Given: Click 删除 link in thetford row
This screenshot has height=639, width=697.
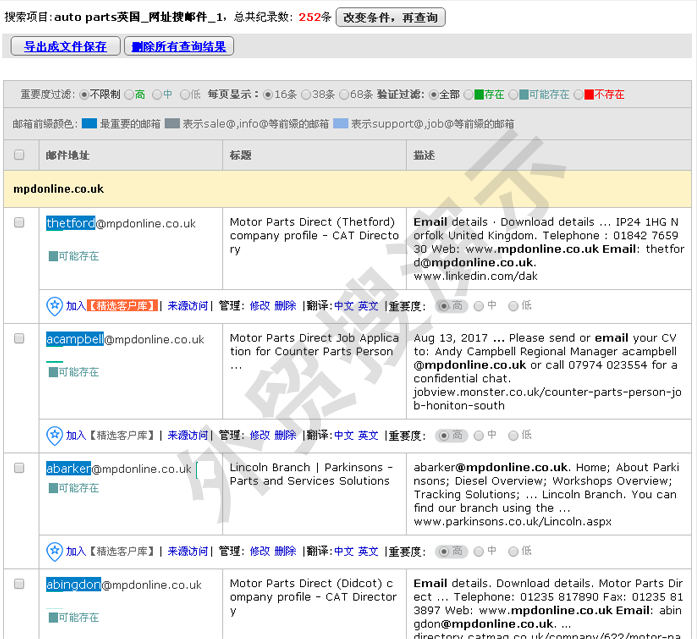Looking at the screenshot, I should tap(285, 306).
